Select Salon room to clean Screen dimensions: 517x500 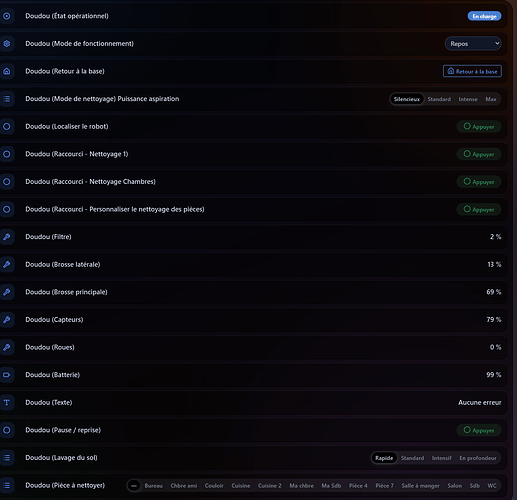point(455,486)
